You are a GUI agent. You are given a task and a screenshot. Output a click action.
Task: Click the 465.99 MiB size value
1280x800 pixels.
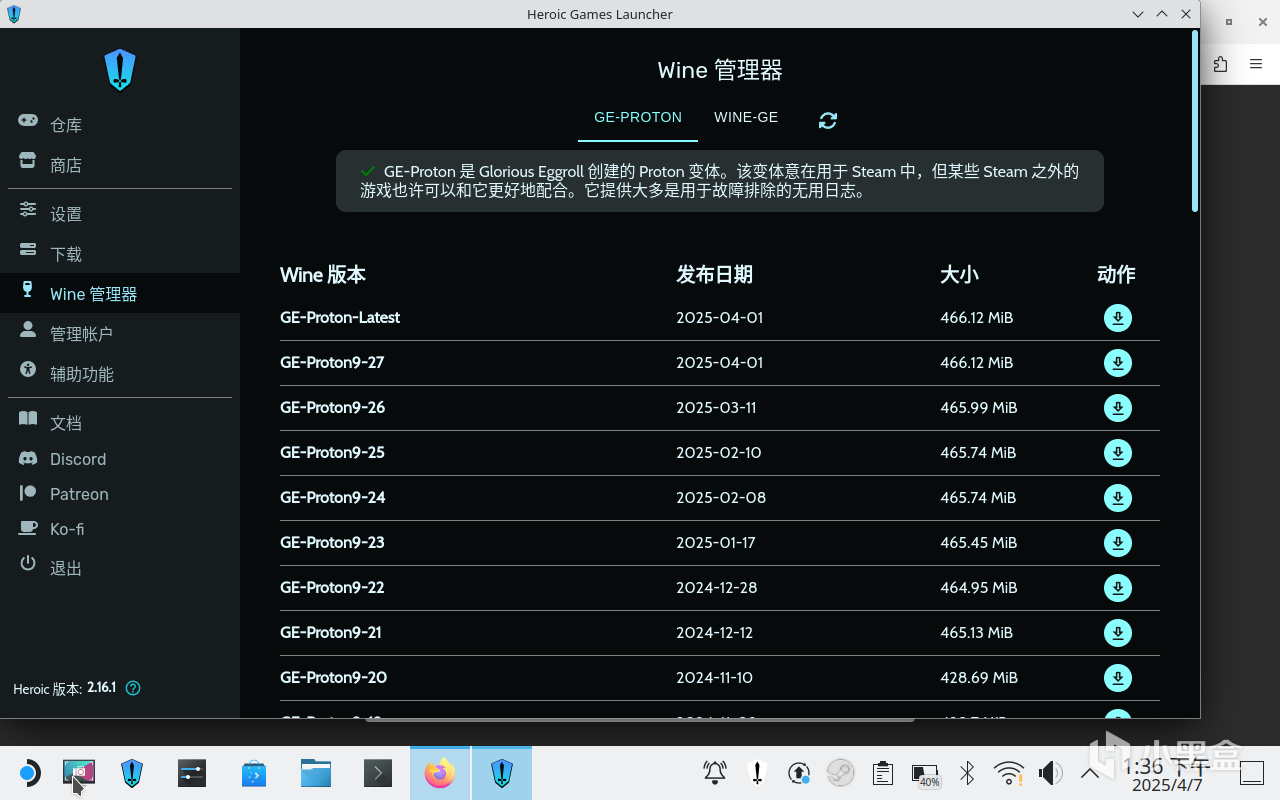coord(979,408)
